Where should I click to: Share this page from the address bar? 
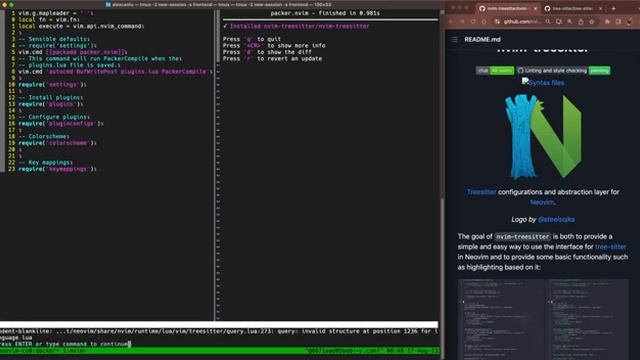point(580,22)
